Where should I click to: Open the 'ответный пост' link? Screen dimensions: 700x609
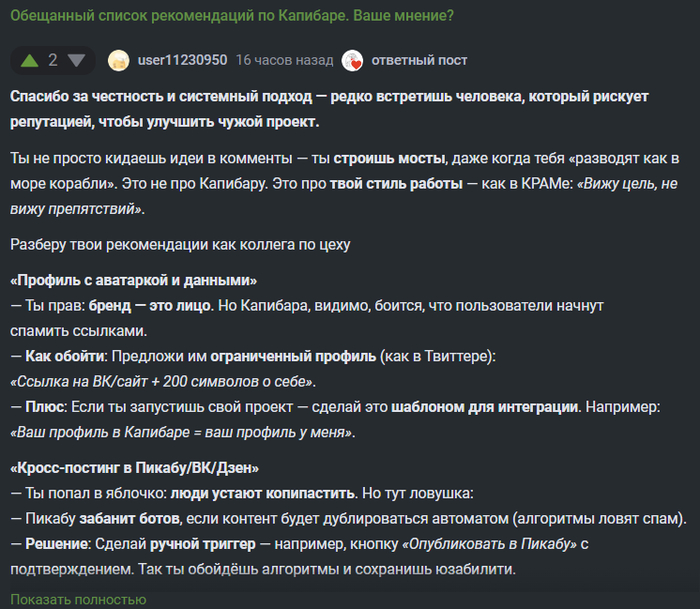pos(419,60)
